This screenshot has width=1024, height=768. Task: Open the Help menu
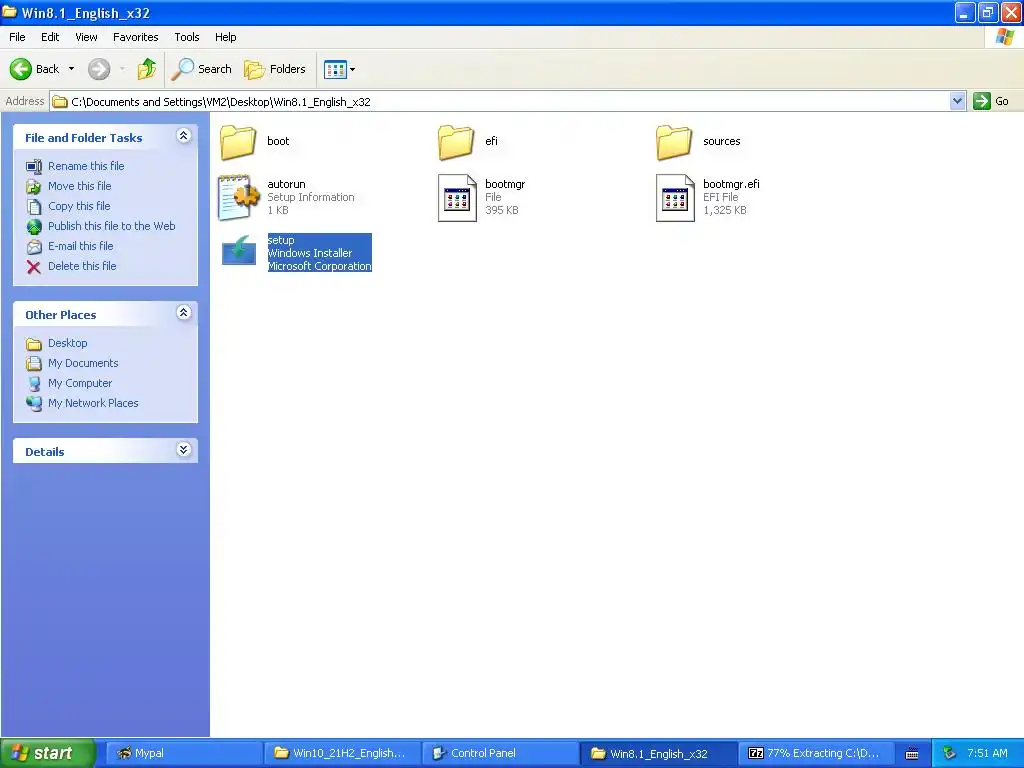click(226, 37)
